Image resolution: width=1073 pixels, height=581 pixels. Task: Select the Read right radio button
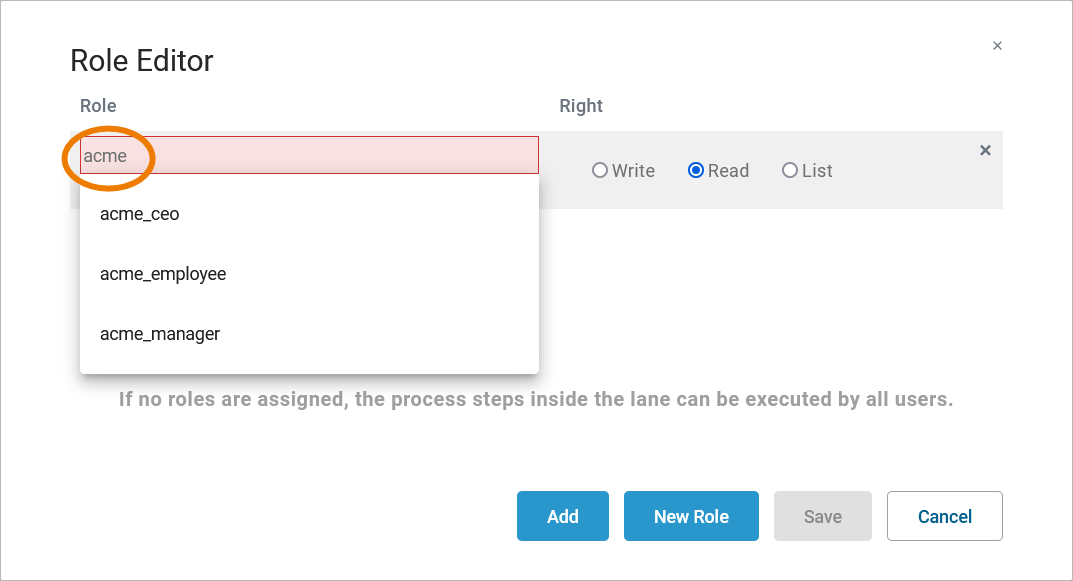coord(696,171)
